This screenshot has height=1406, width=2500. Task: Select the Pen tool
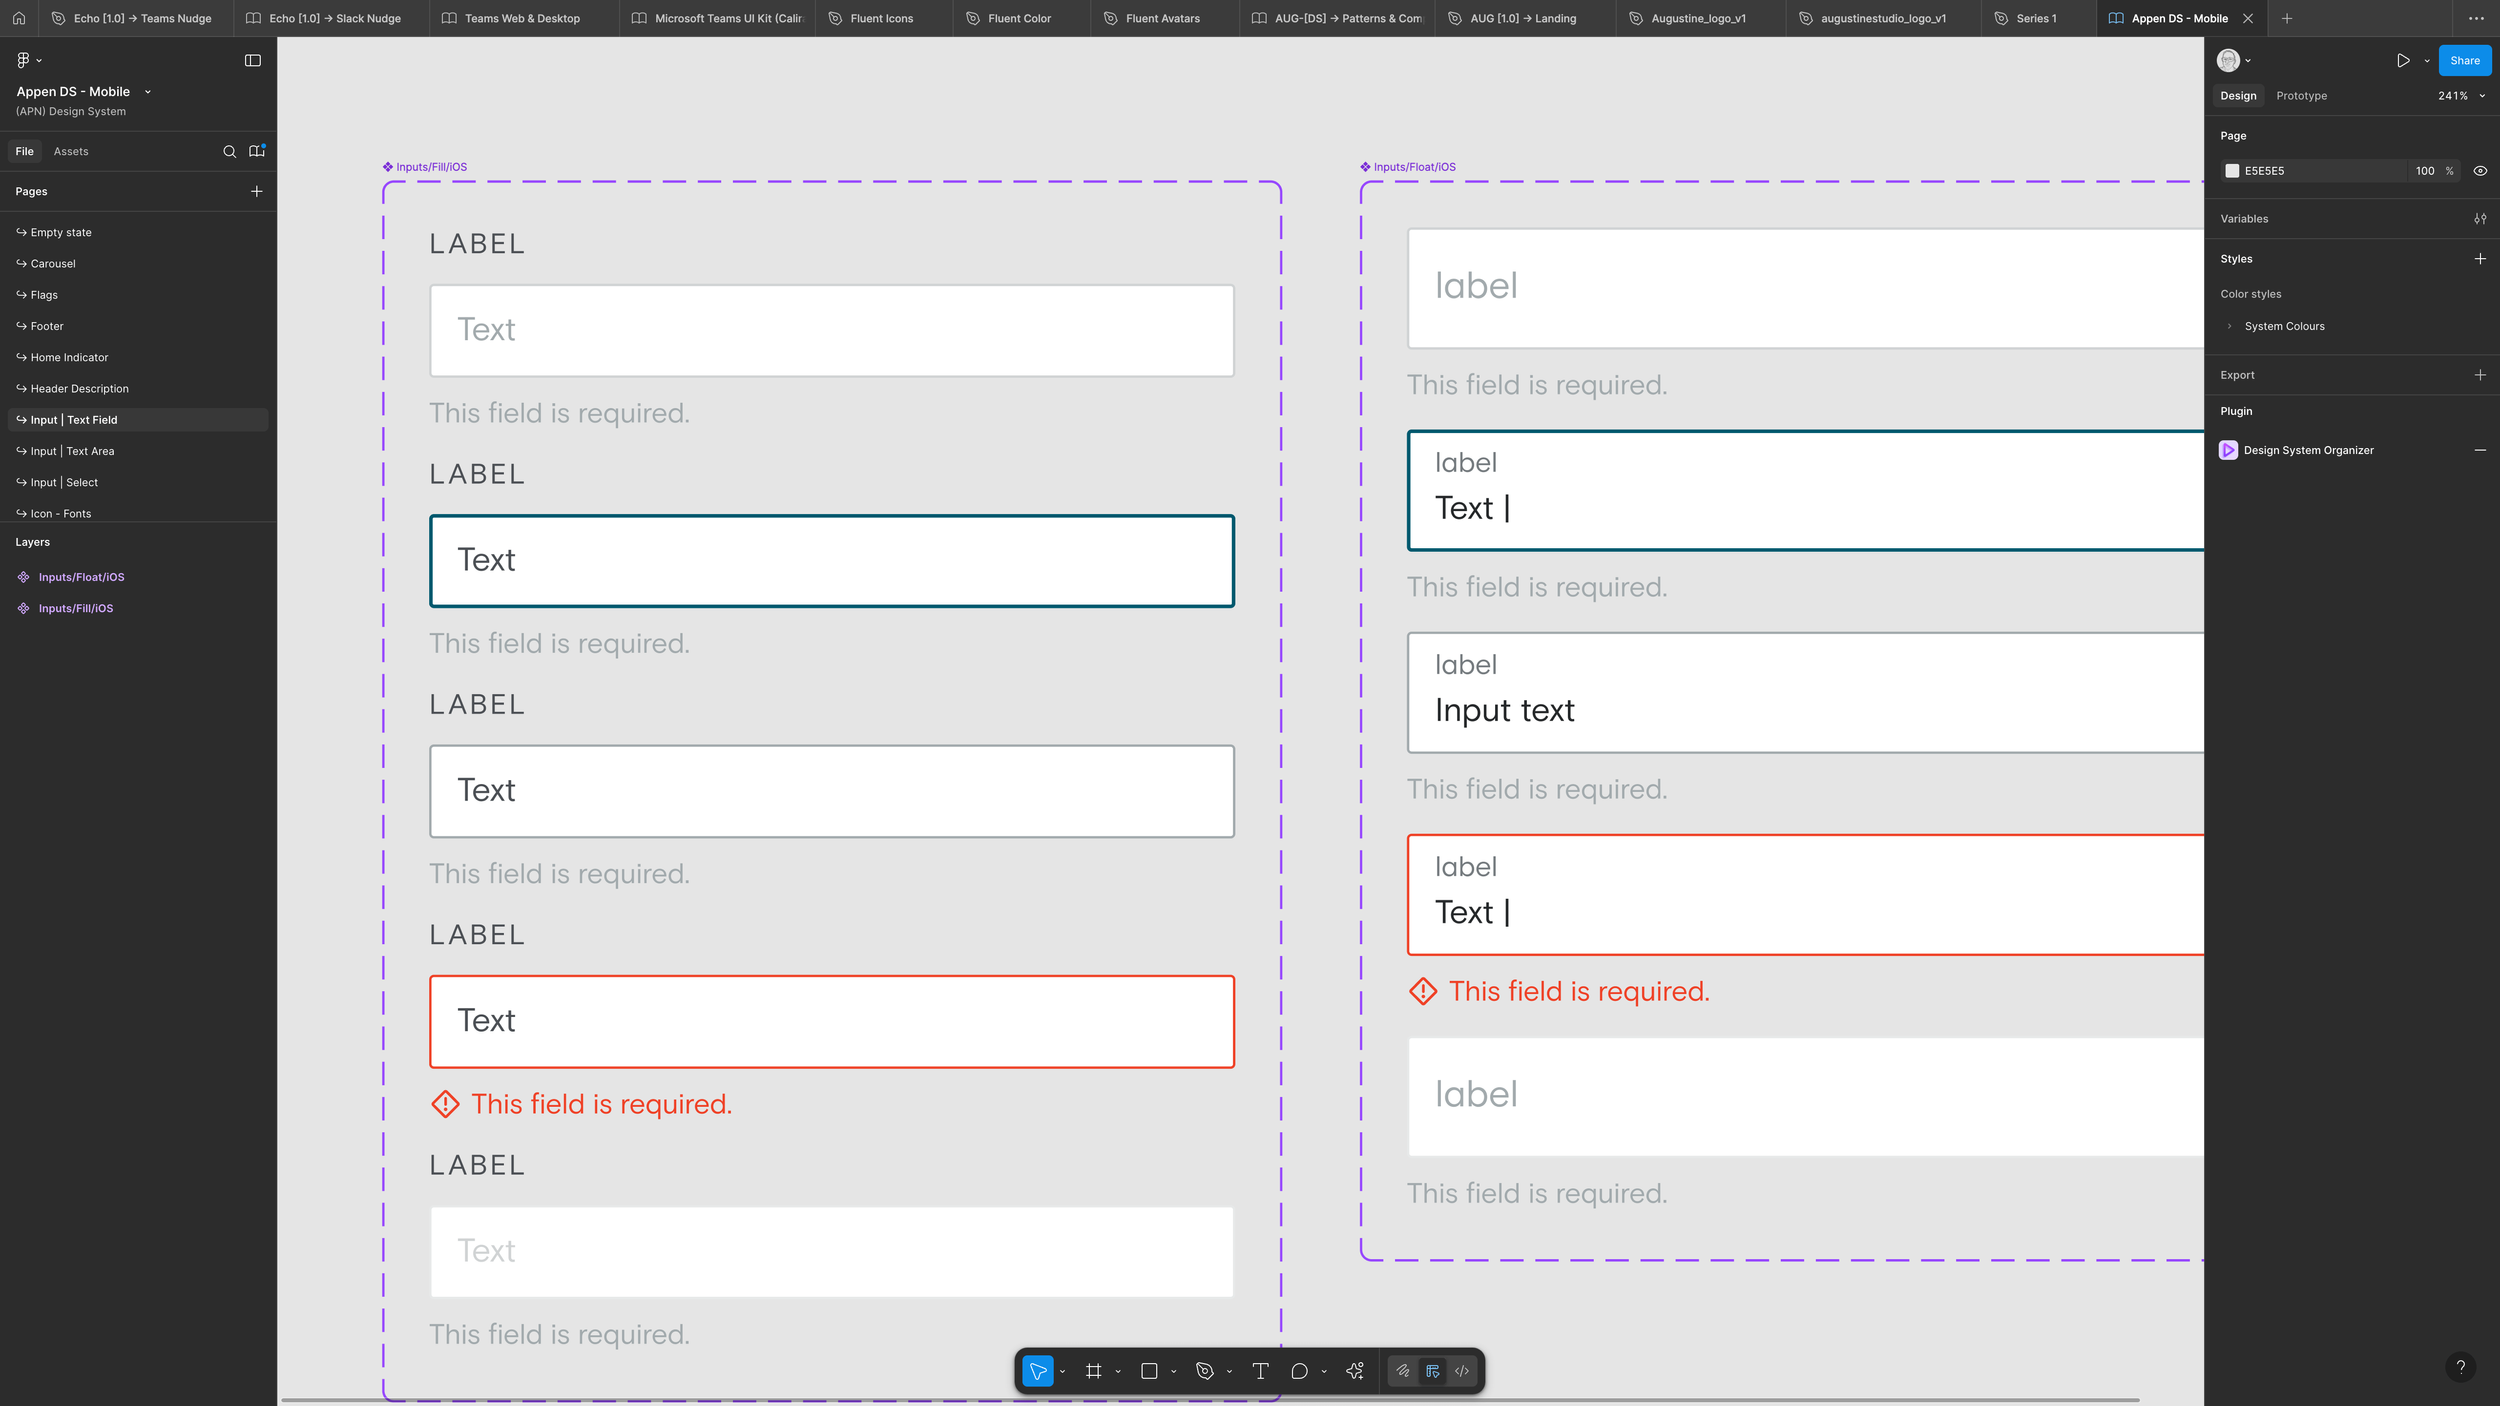point(1205,1371)
